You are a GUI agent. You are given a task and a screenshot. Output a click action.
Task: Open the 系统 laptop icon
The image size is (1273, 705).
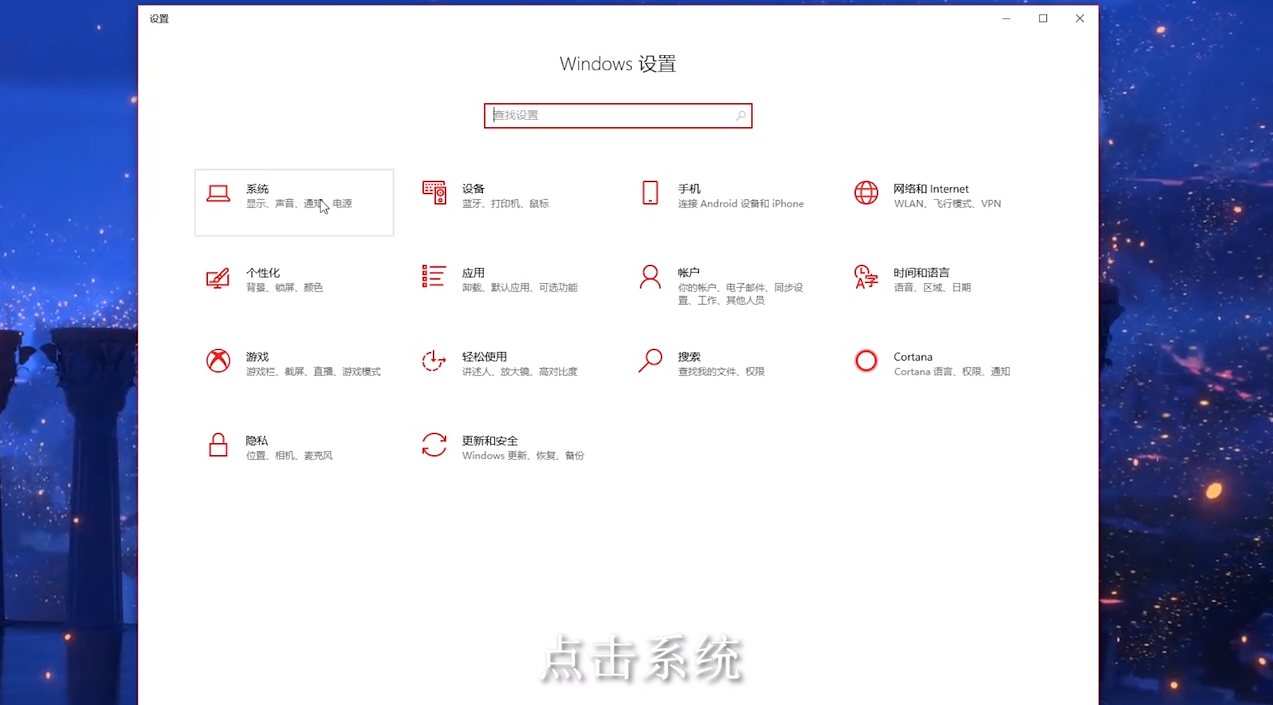218,194
